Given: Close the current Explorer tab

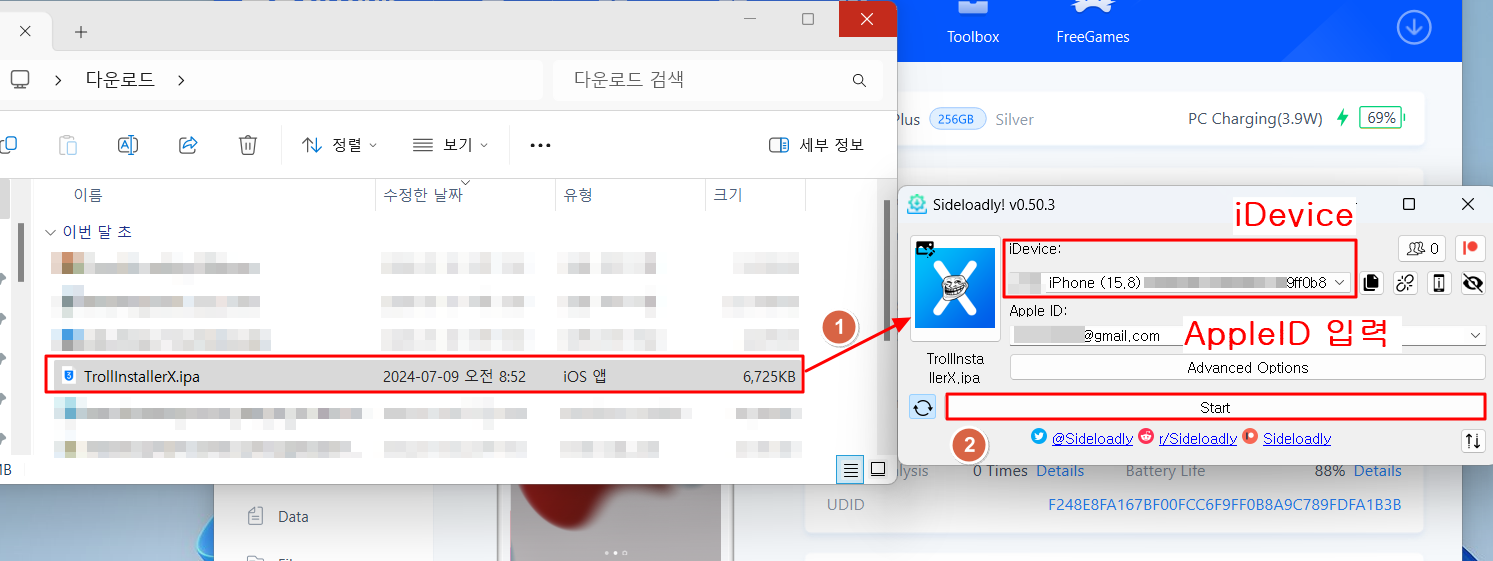Looking at the screenshot, I should pos(25,31).
